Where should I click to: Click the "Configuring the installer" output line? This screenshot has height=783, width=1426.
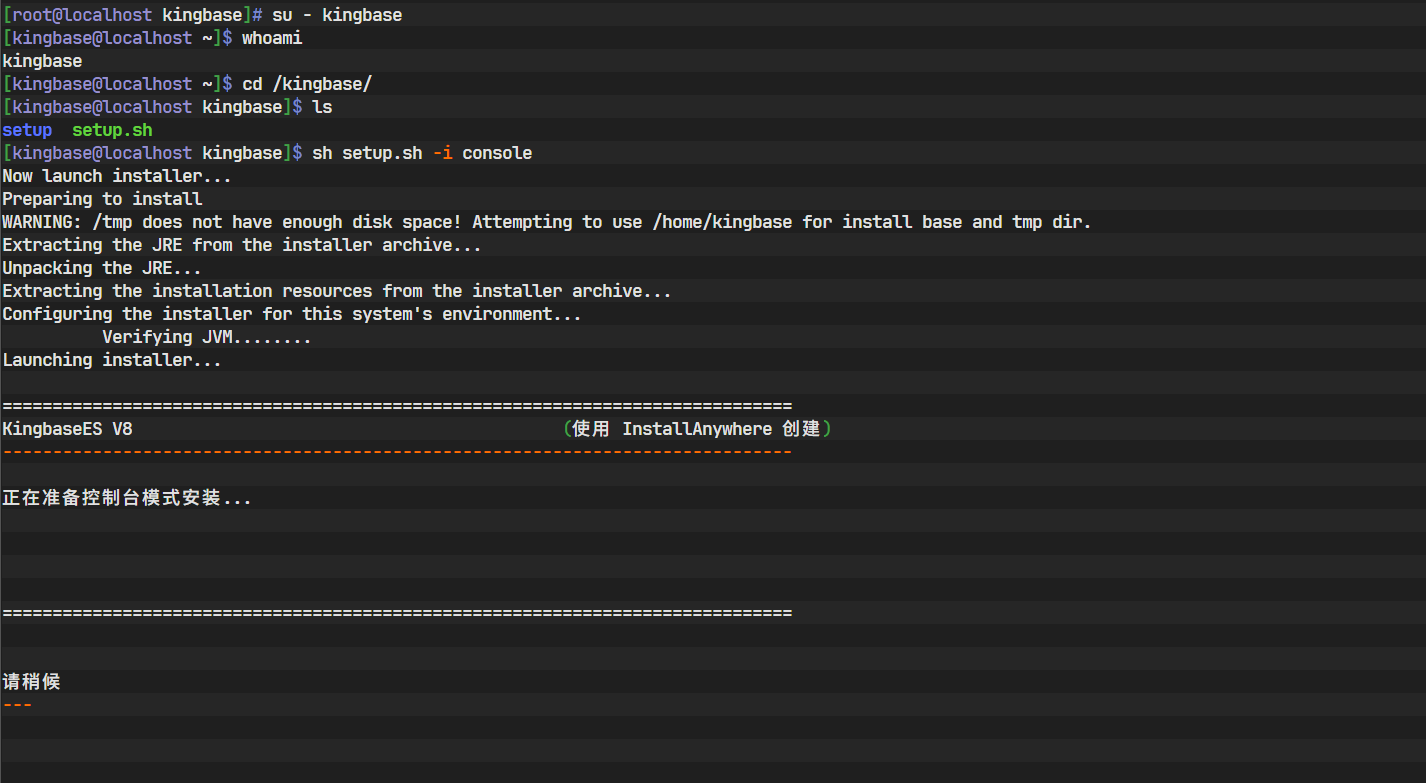click(291, 314)
